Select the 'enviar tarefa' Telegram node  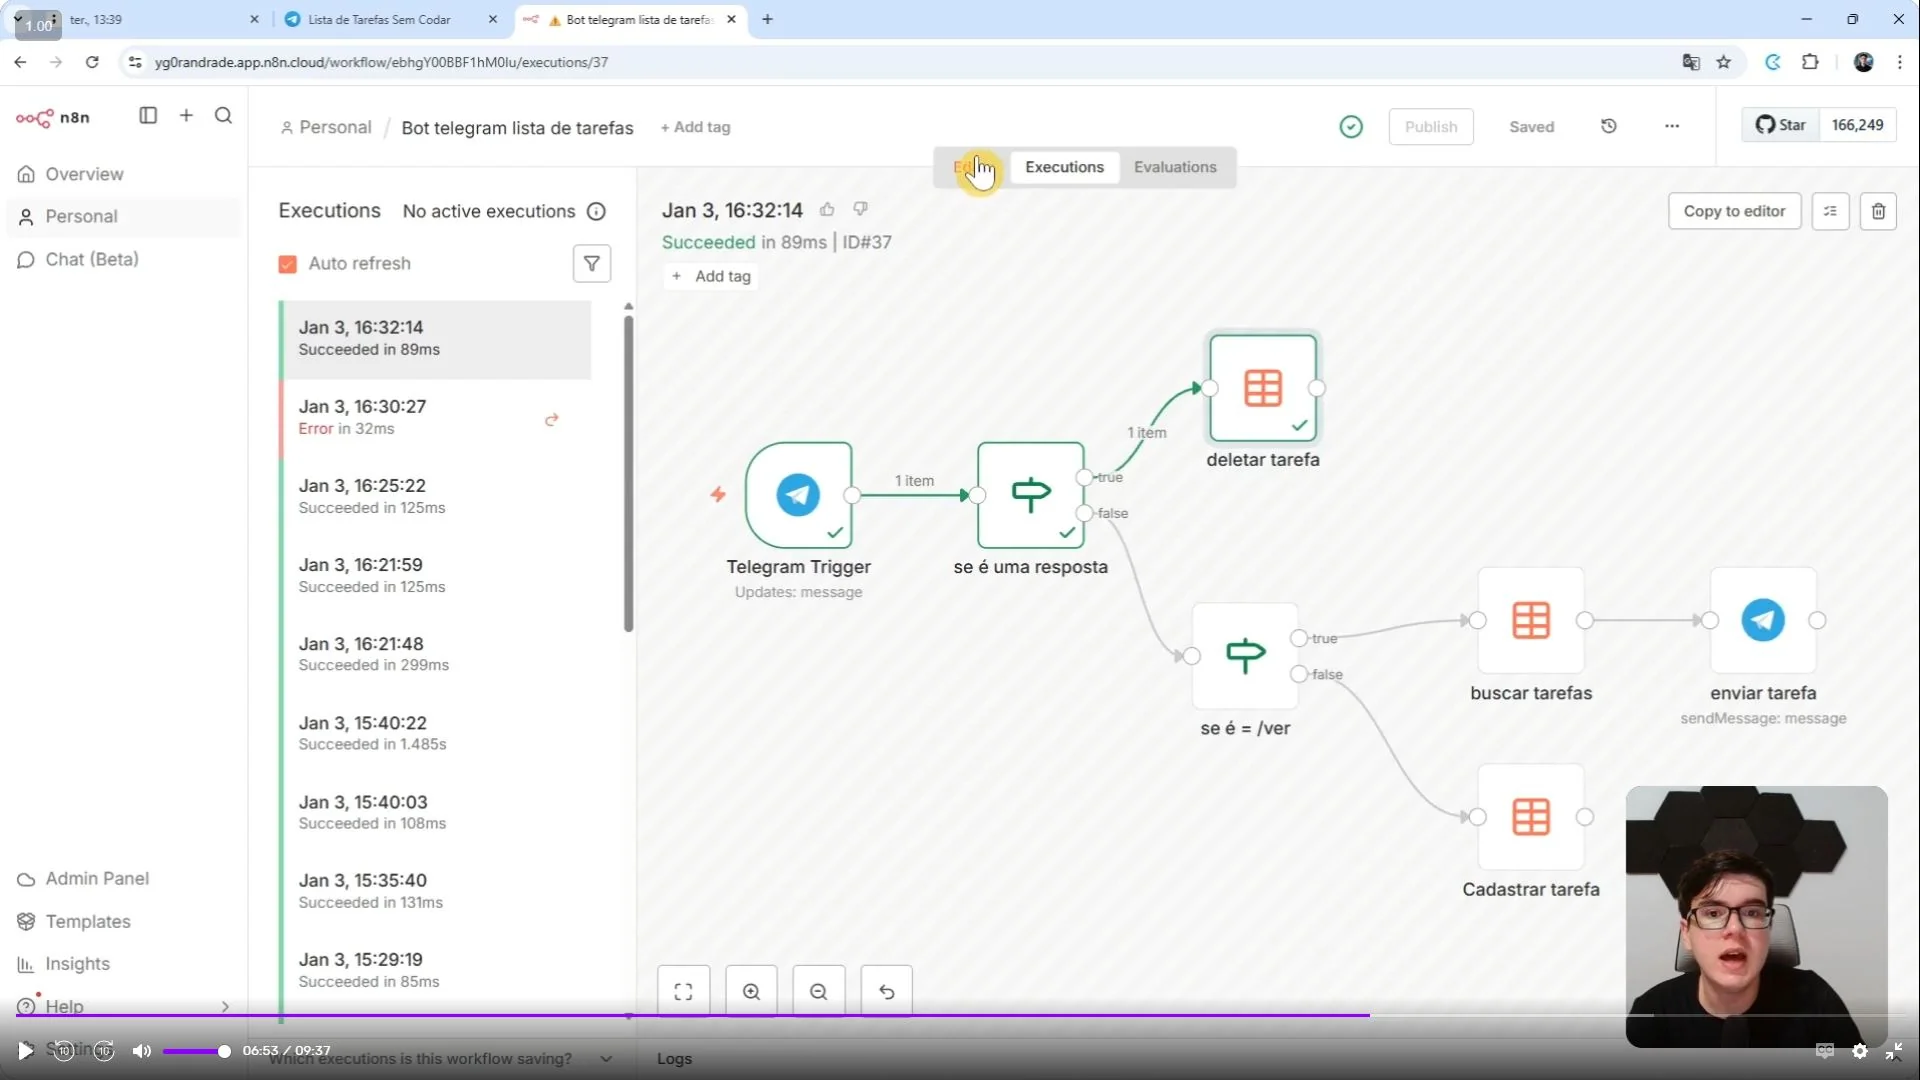(1763, 621)
